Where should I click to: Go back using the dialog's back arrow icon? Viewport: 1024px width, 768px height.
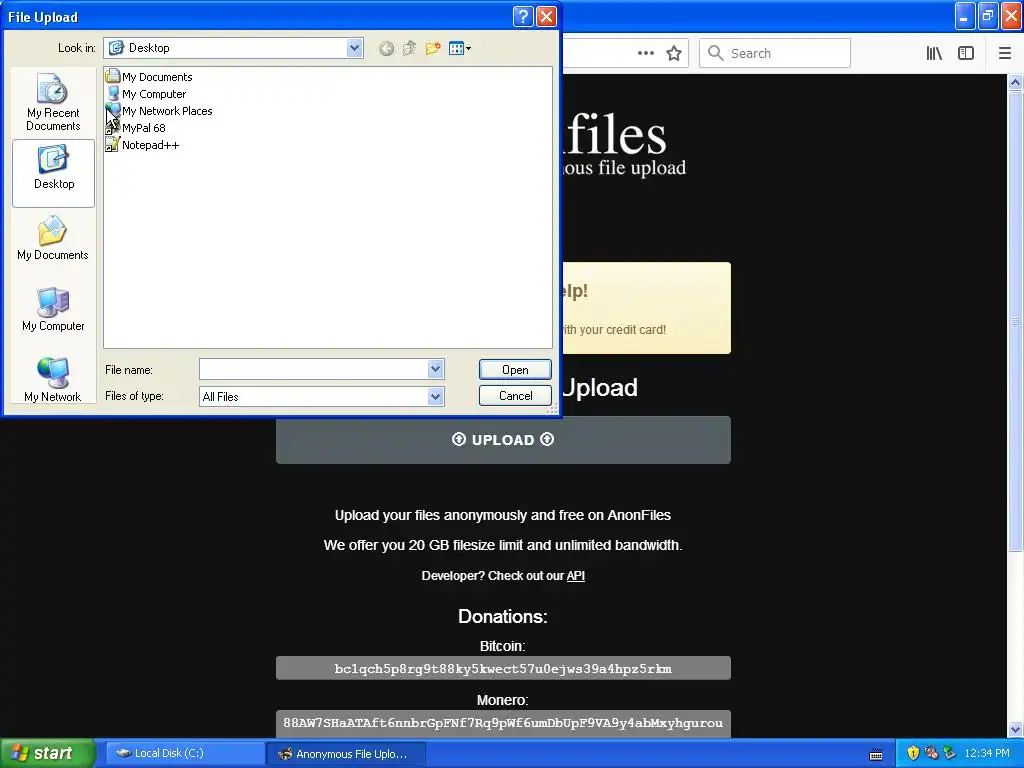pos(387,48)
